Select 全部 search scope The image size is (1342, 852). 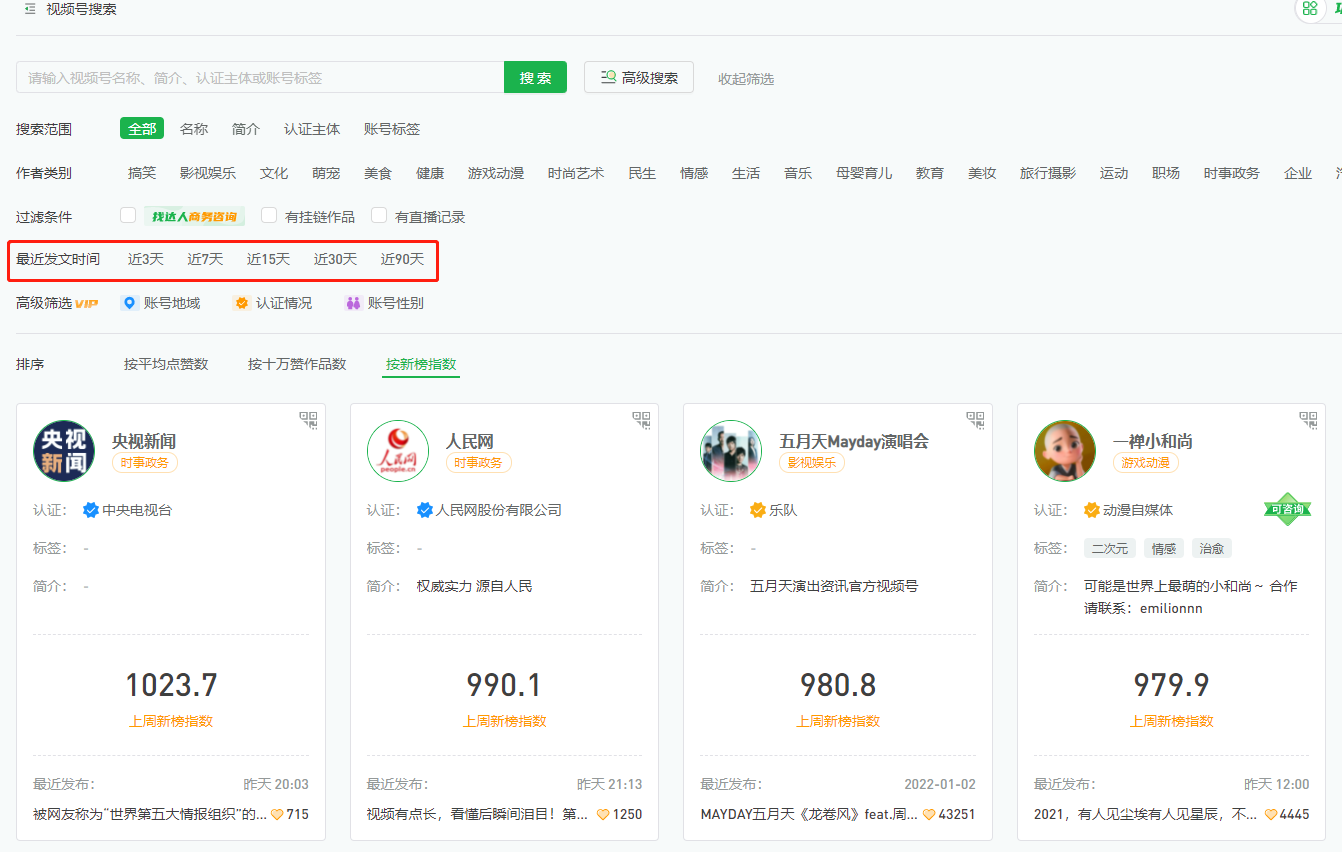point(142,129)
